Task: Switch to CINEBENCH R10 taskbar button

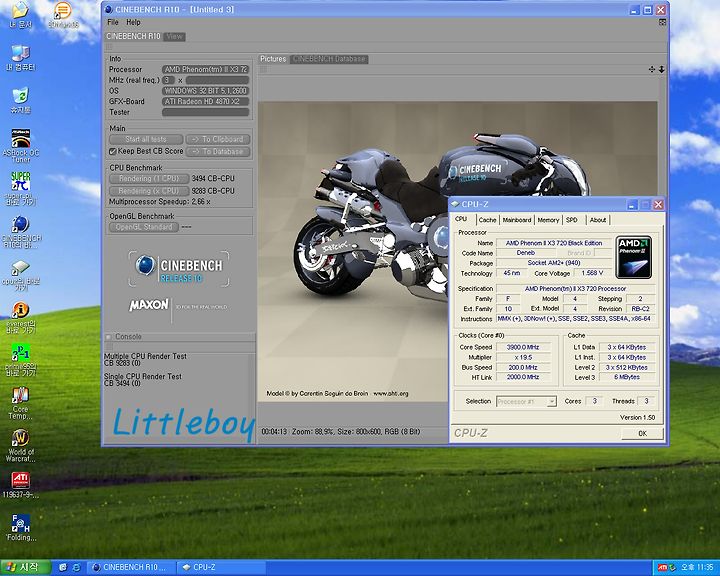Action: [131, 567]
